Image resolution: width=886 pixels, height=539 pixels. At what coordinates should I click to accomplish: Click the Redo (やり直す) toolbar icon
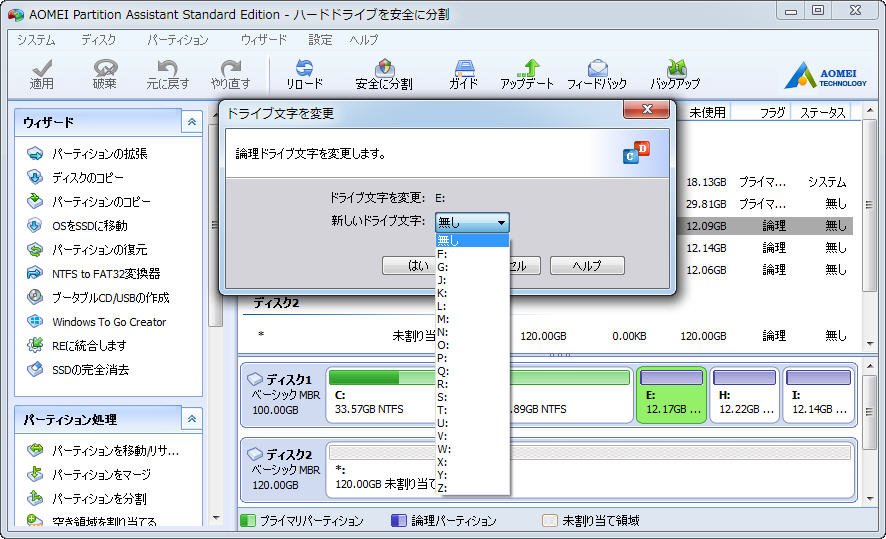click(231, 75)
